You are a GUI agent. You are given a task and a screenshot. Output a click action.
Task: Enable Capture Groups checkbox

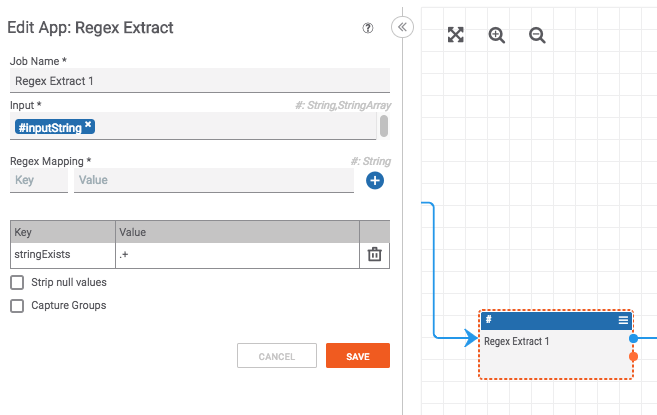tap(17, 306)
